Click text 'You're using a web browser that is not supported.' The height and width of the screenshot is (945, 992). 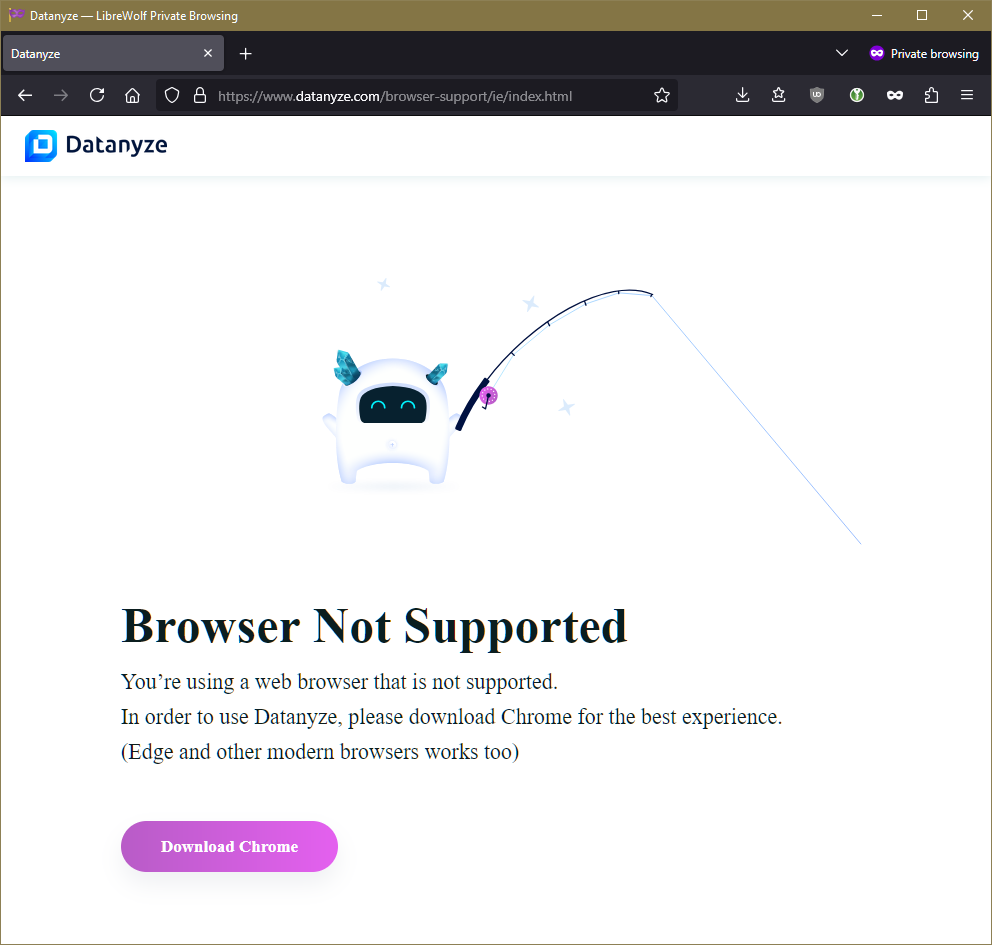tap(339, 682)
